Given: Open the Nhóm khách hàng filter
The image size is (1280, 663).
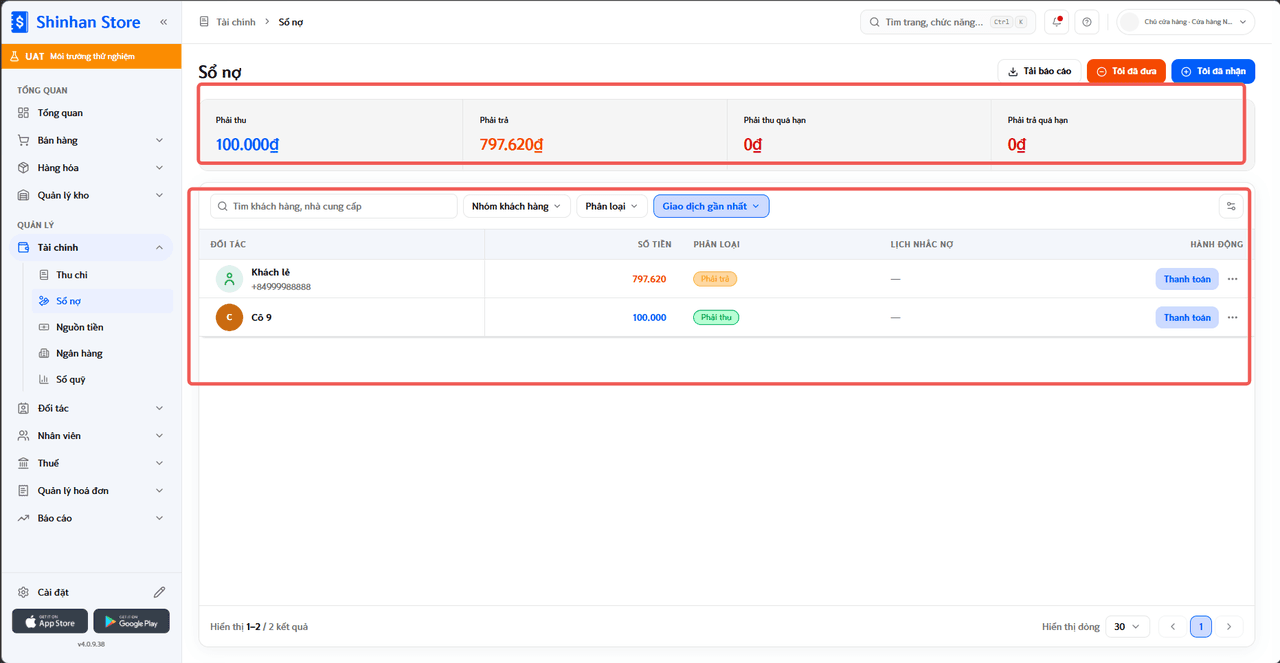Looking at the screenshot, I should click(x=516, y=206).
